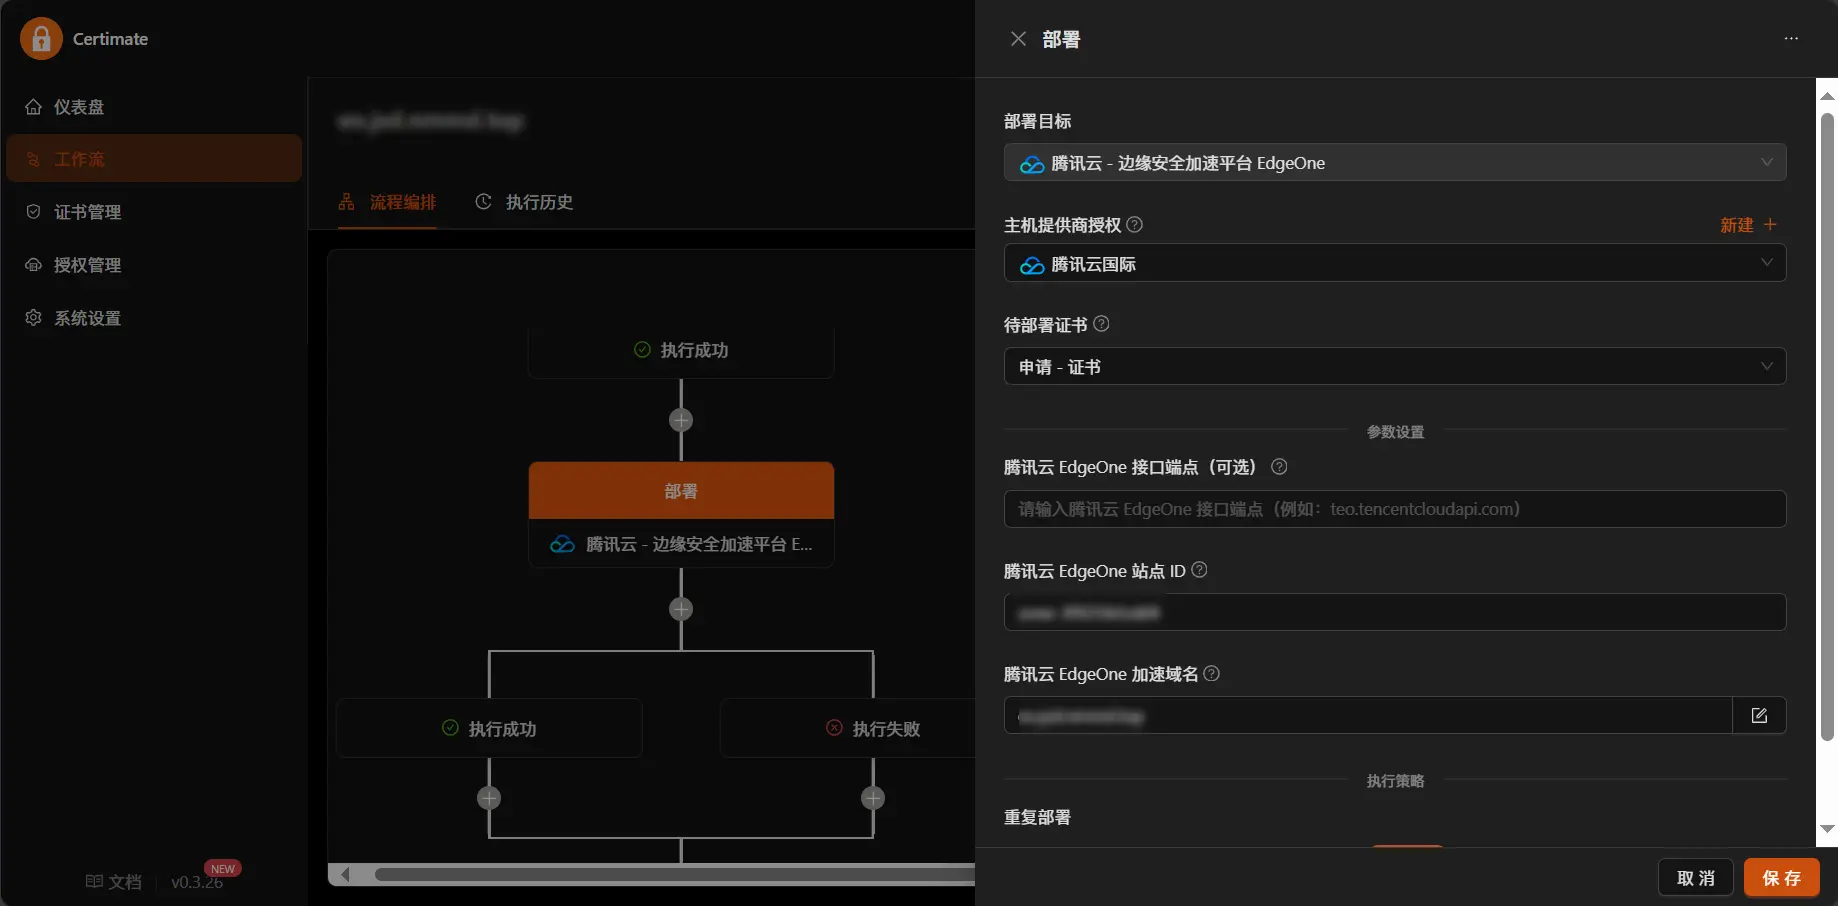Open 仪表盘 dashboard in sidebar
Image resolution: width=1838 pixels, height=906 pixels.
(154, 107)
